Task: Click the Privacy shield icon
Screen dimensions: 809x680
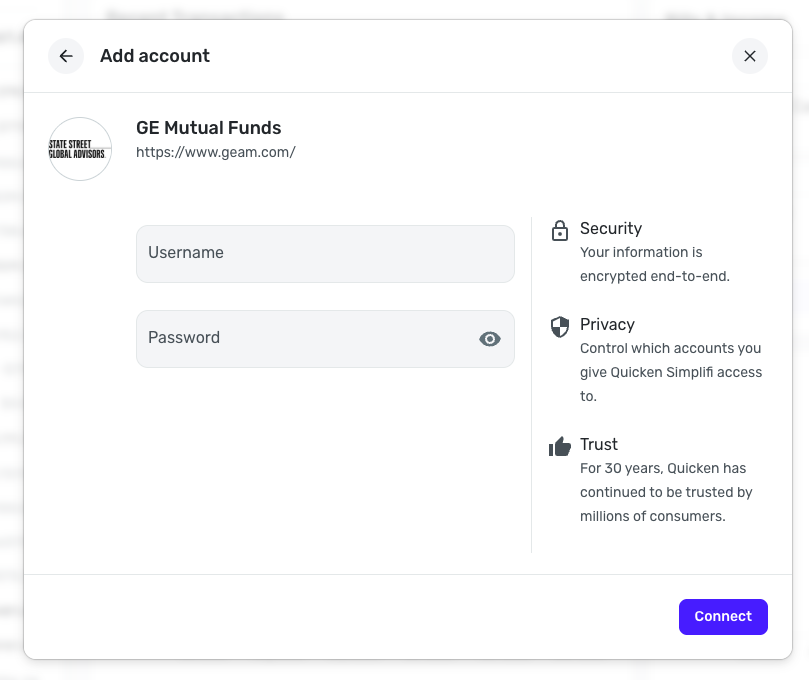Action: click(560, 326)
